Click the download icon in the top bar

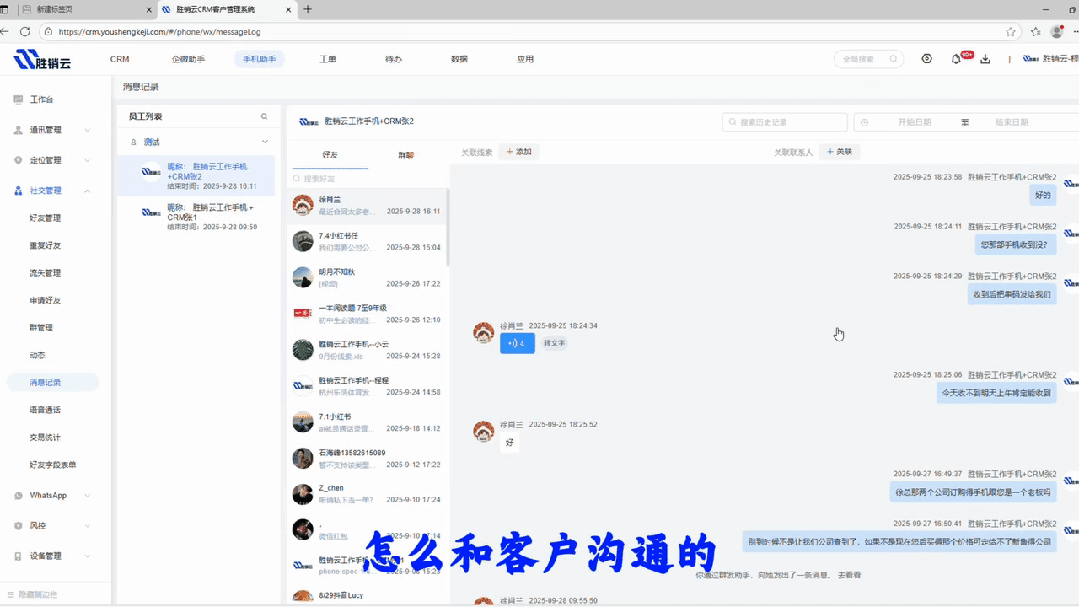[x=985, y=59]
